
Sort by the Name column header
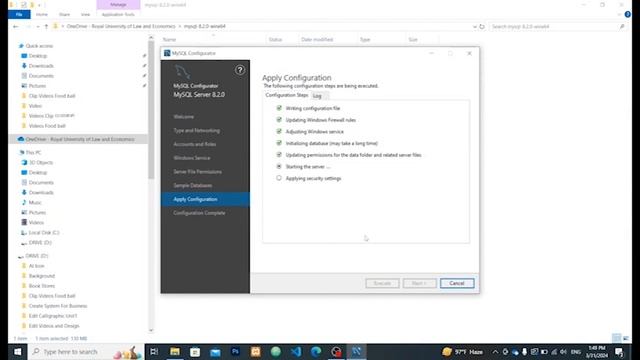click(x=169, y=40)
